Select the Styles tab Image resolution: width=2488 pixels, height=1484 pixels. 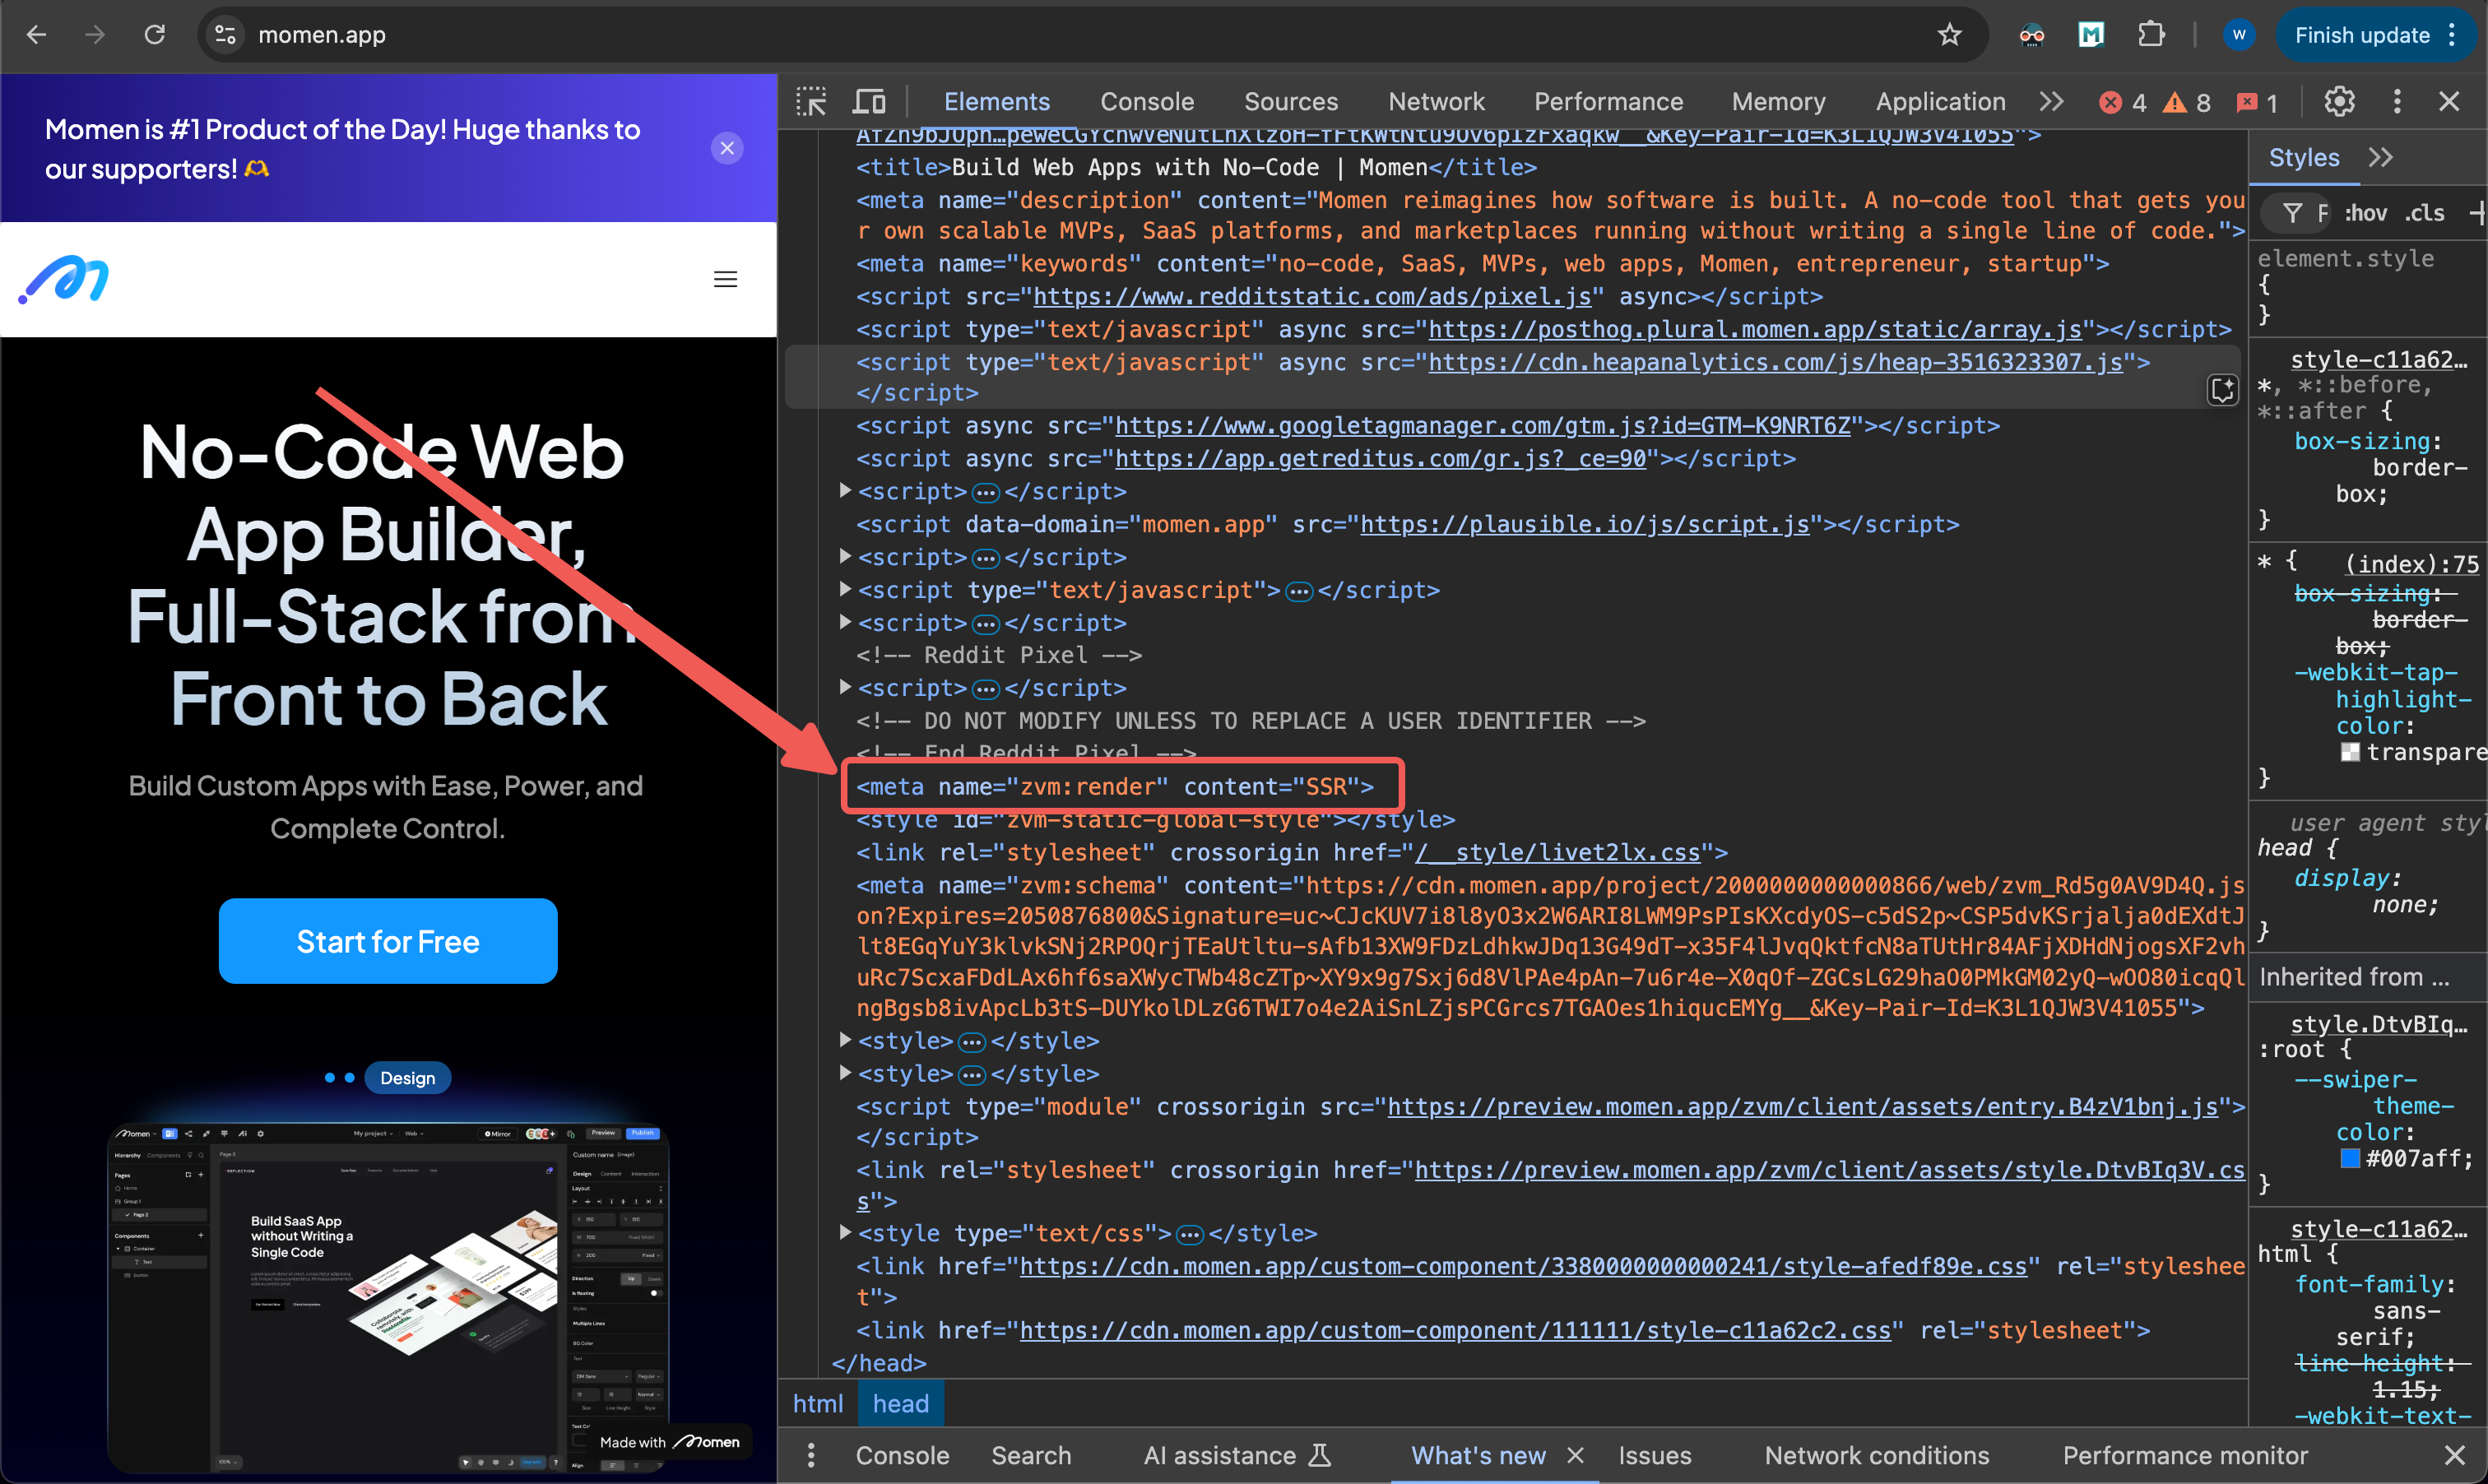tap(2304, 157)
